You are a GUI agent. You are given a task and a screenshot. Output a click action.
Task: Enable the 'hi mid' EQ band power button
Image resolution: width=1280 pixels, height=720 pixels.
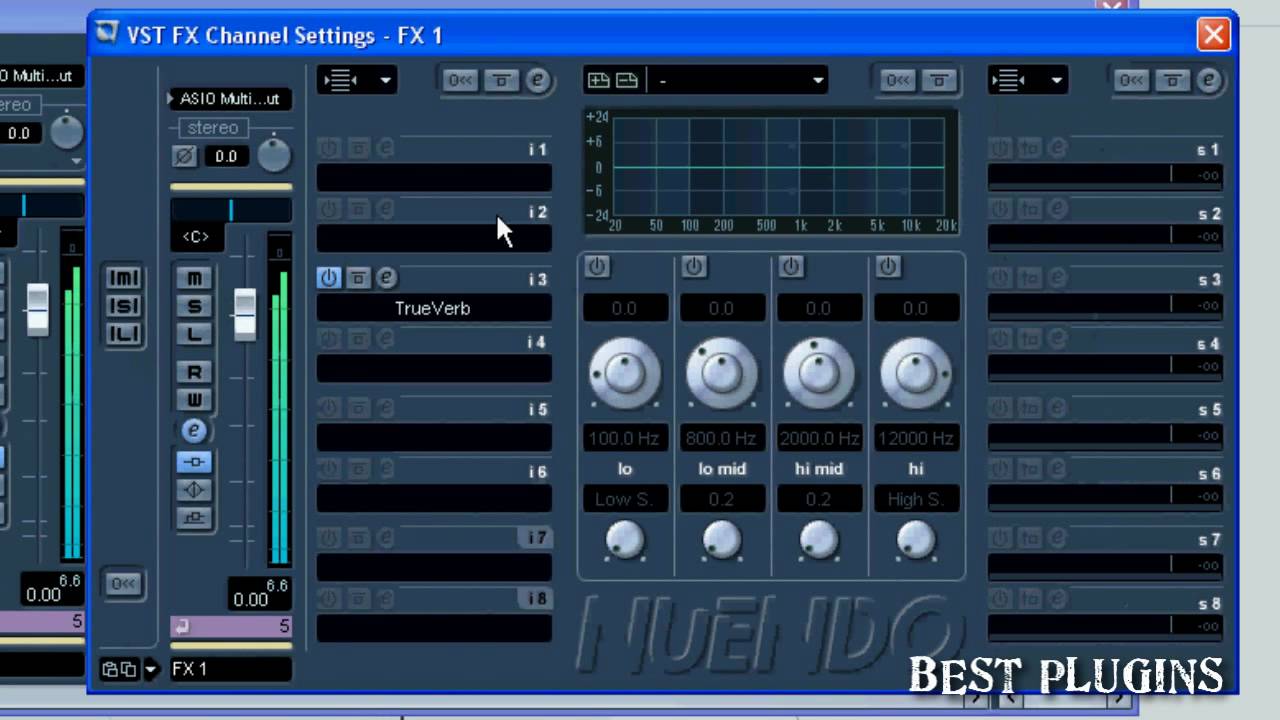[791, 266]
